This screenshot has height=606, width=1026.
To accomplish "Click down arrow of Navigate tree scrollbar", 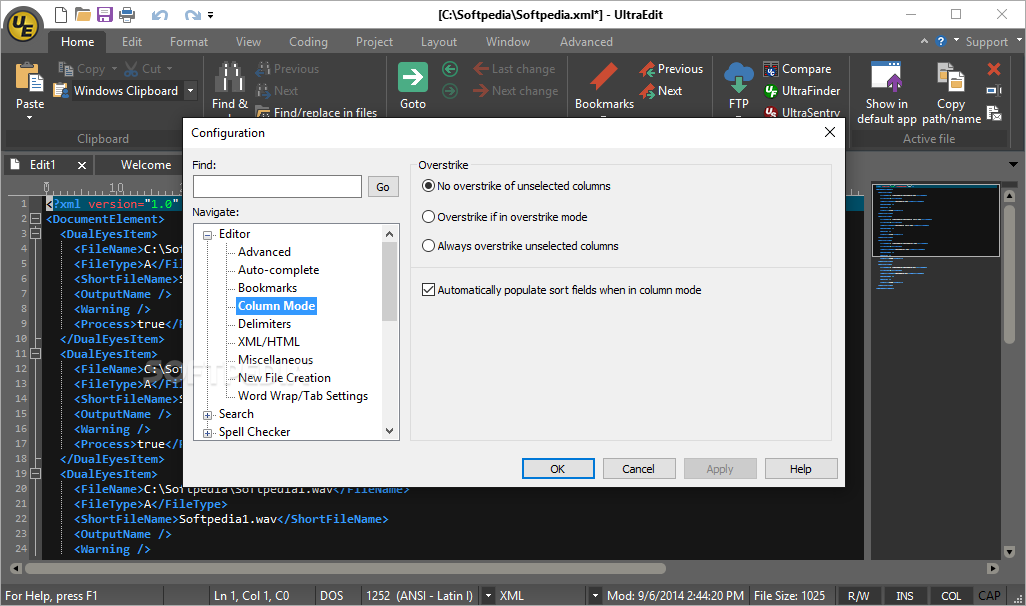I will 390,431.
